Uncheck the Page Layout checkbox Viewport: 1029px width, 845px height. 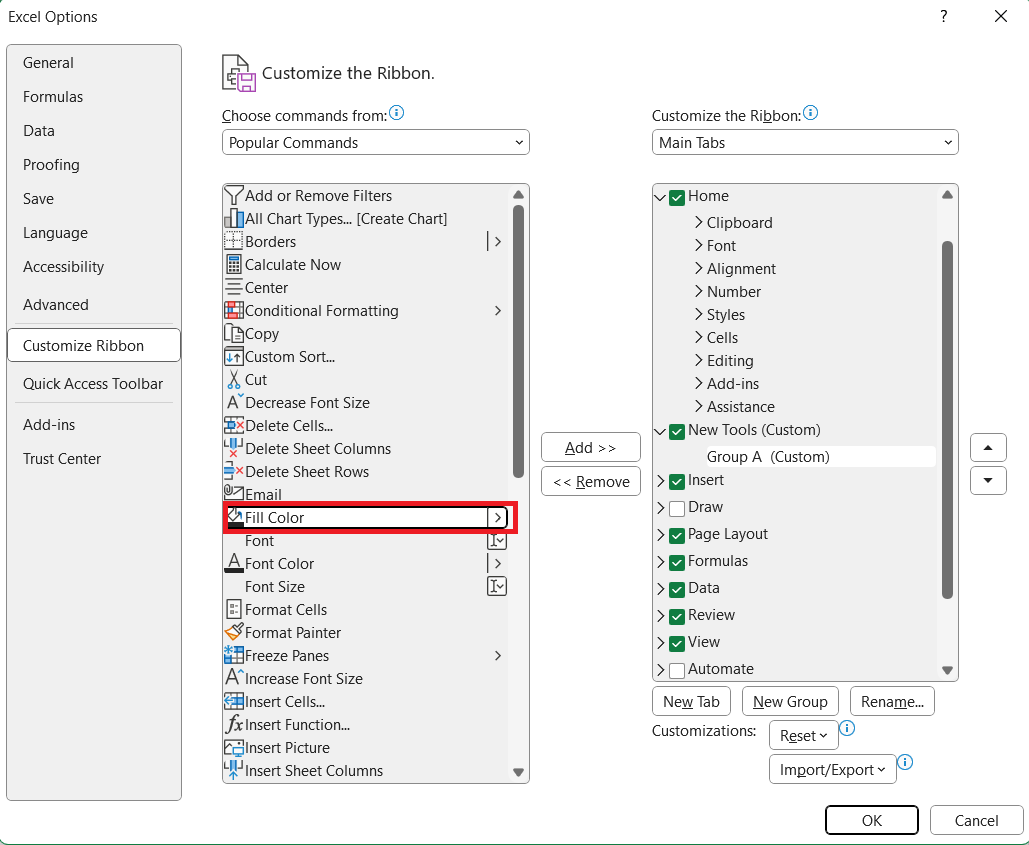click(677, 535)
